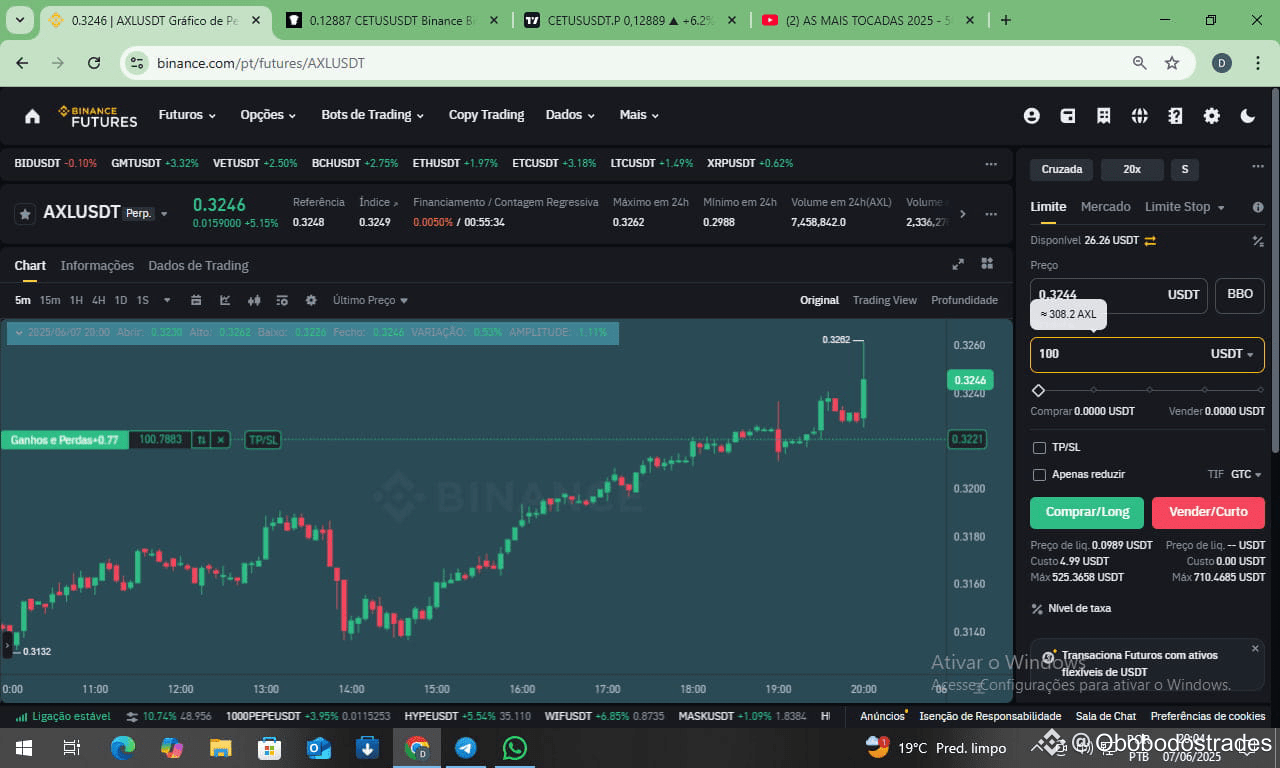
Task: Open the Opções dropdown menu
Action: [x=268, y=115]
